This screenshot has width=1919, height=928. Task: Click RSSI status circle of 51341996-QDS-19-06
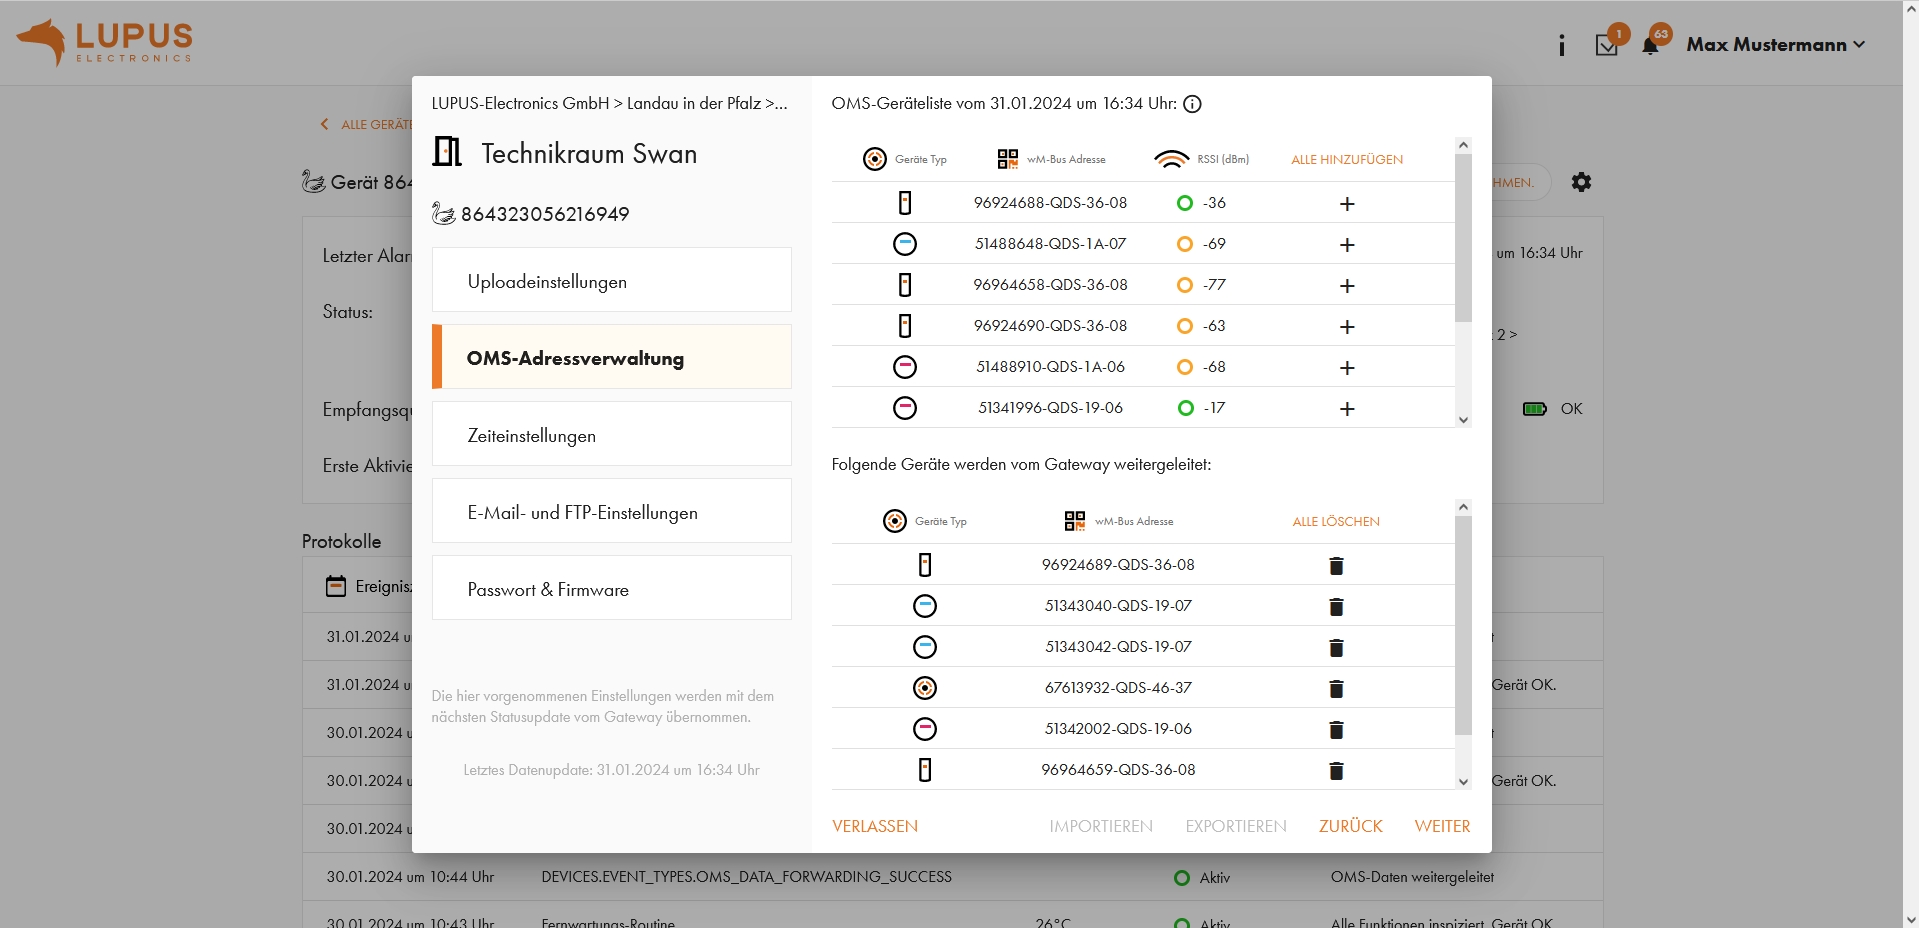(x=1185, y=408)
